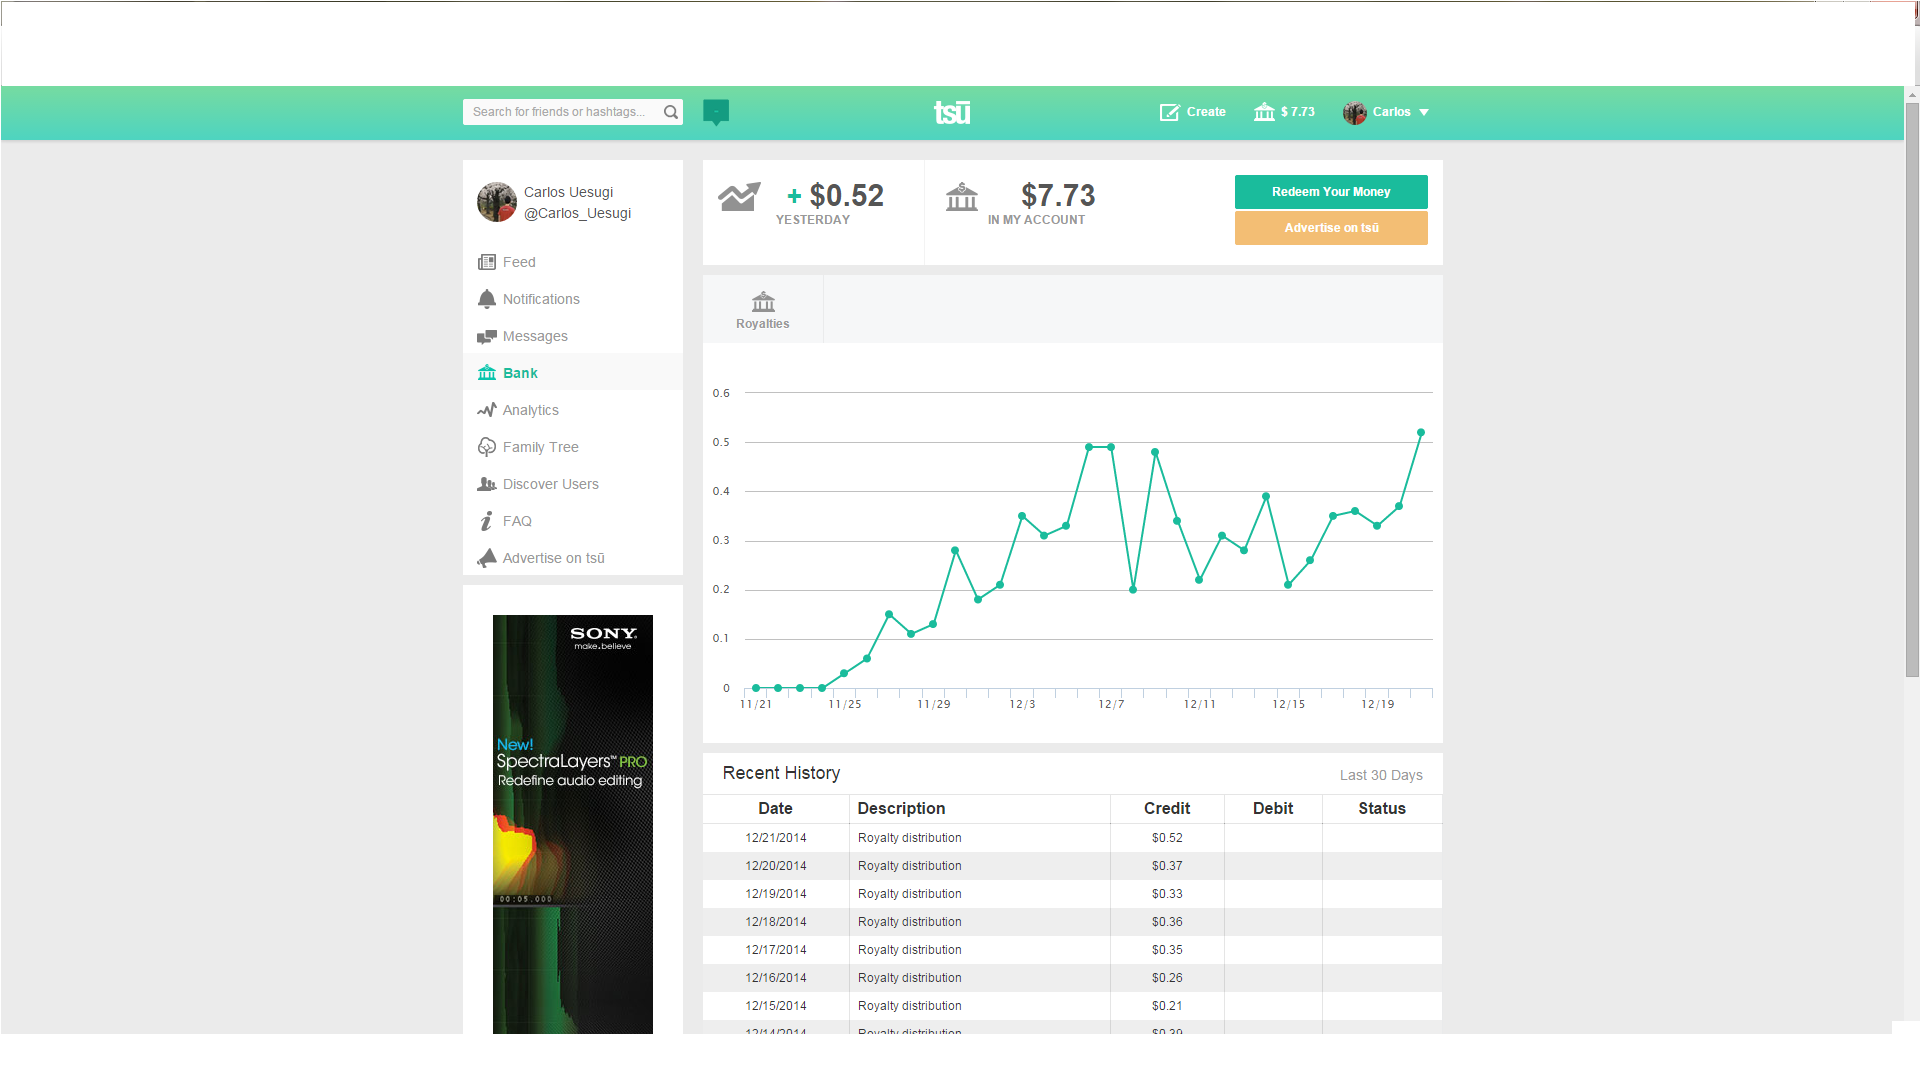Click the Create pencil icon
This screenshot has width=1920, height=1080.
coord(1169,112)
